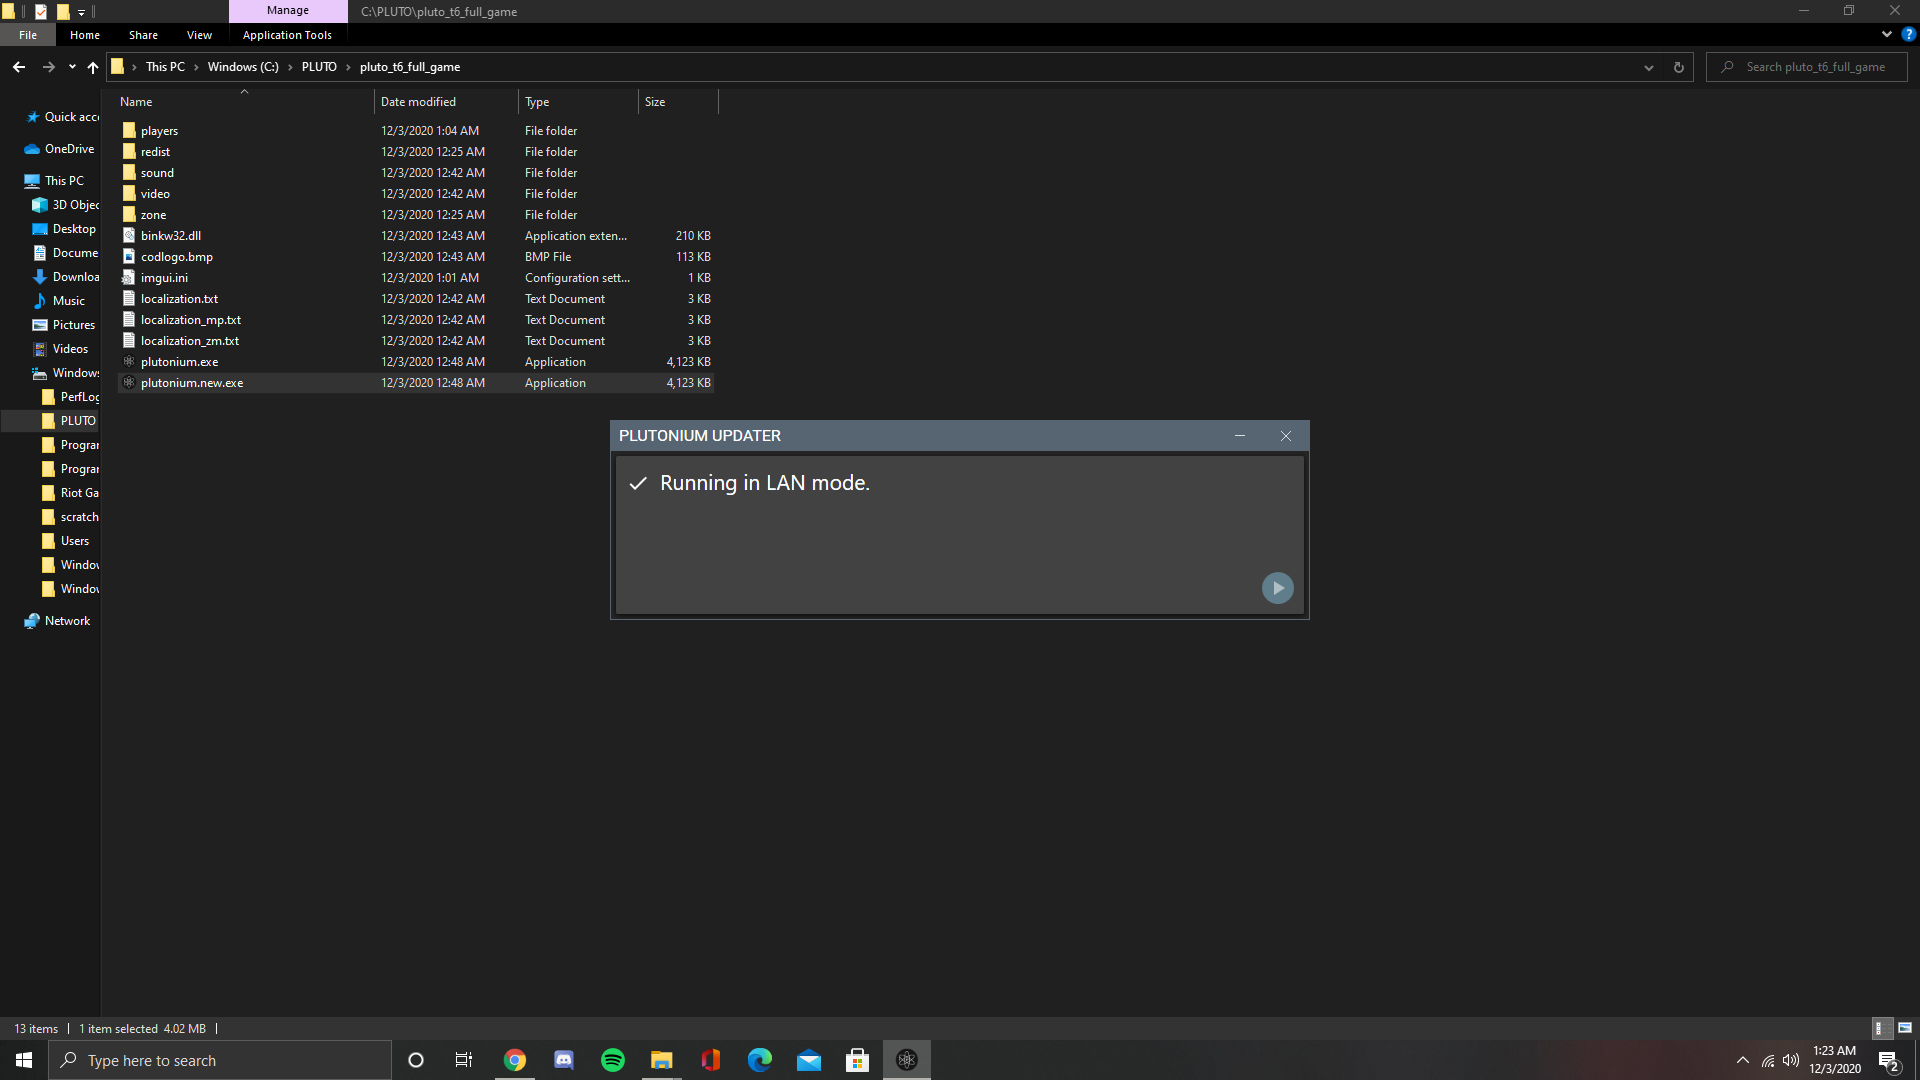Image resolution: width=1920 pixels, height=1080 pixels.
Task: Select the imgui.ini file icon
Action: point(129,278)
